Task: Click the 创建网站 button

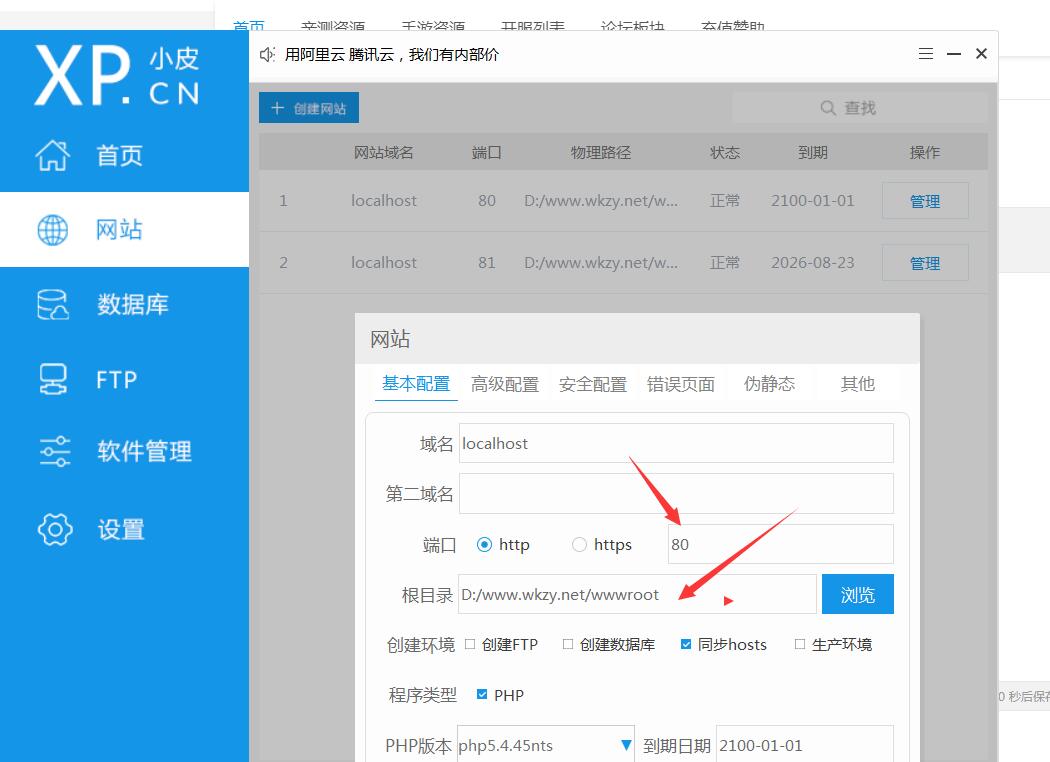Action: tap(309, 108)
